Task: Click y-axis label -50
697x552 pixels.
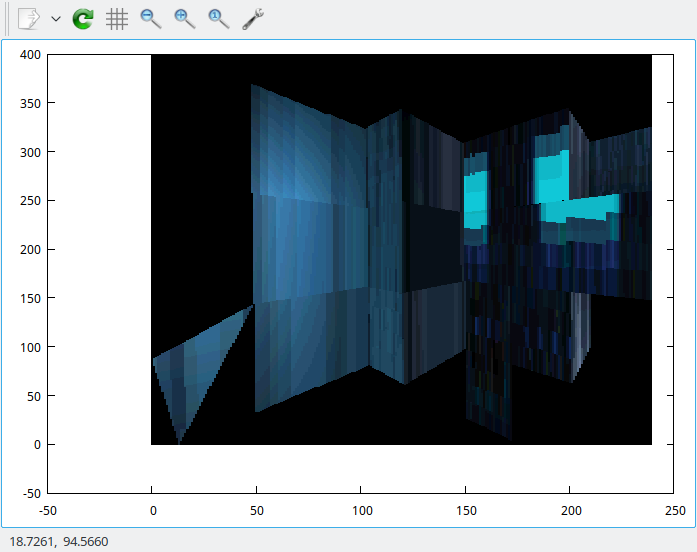Action: coord(31,494)
